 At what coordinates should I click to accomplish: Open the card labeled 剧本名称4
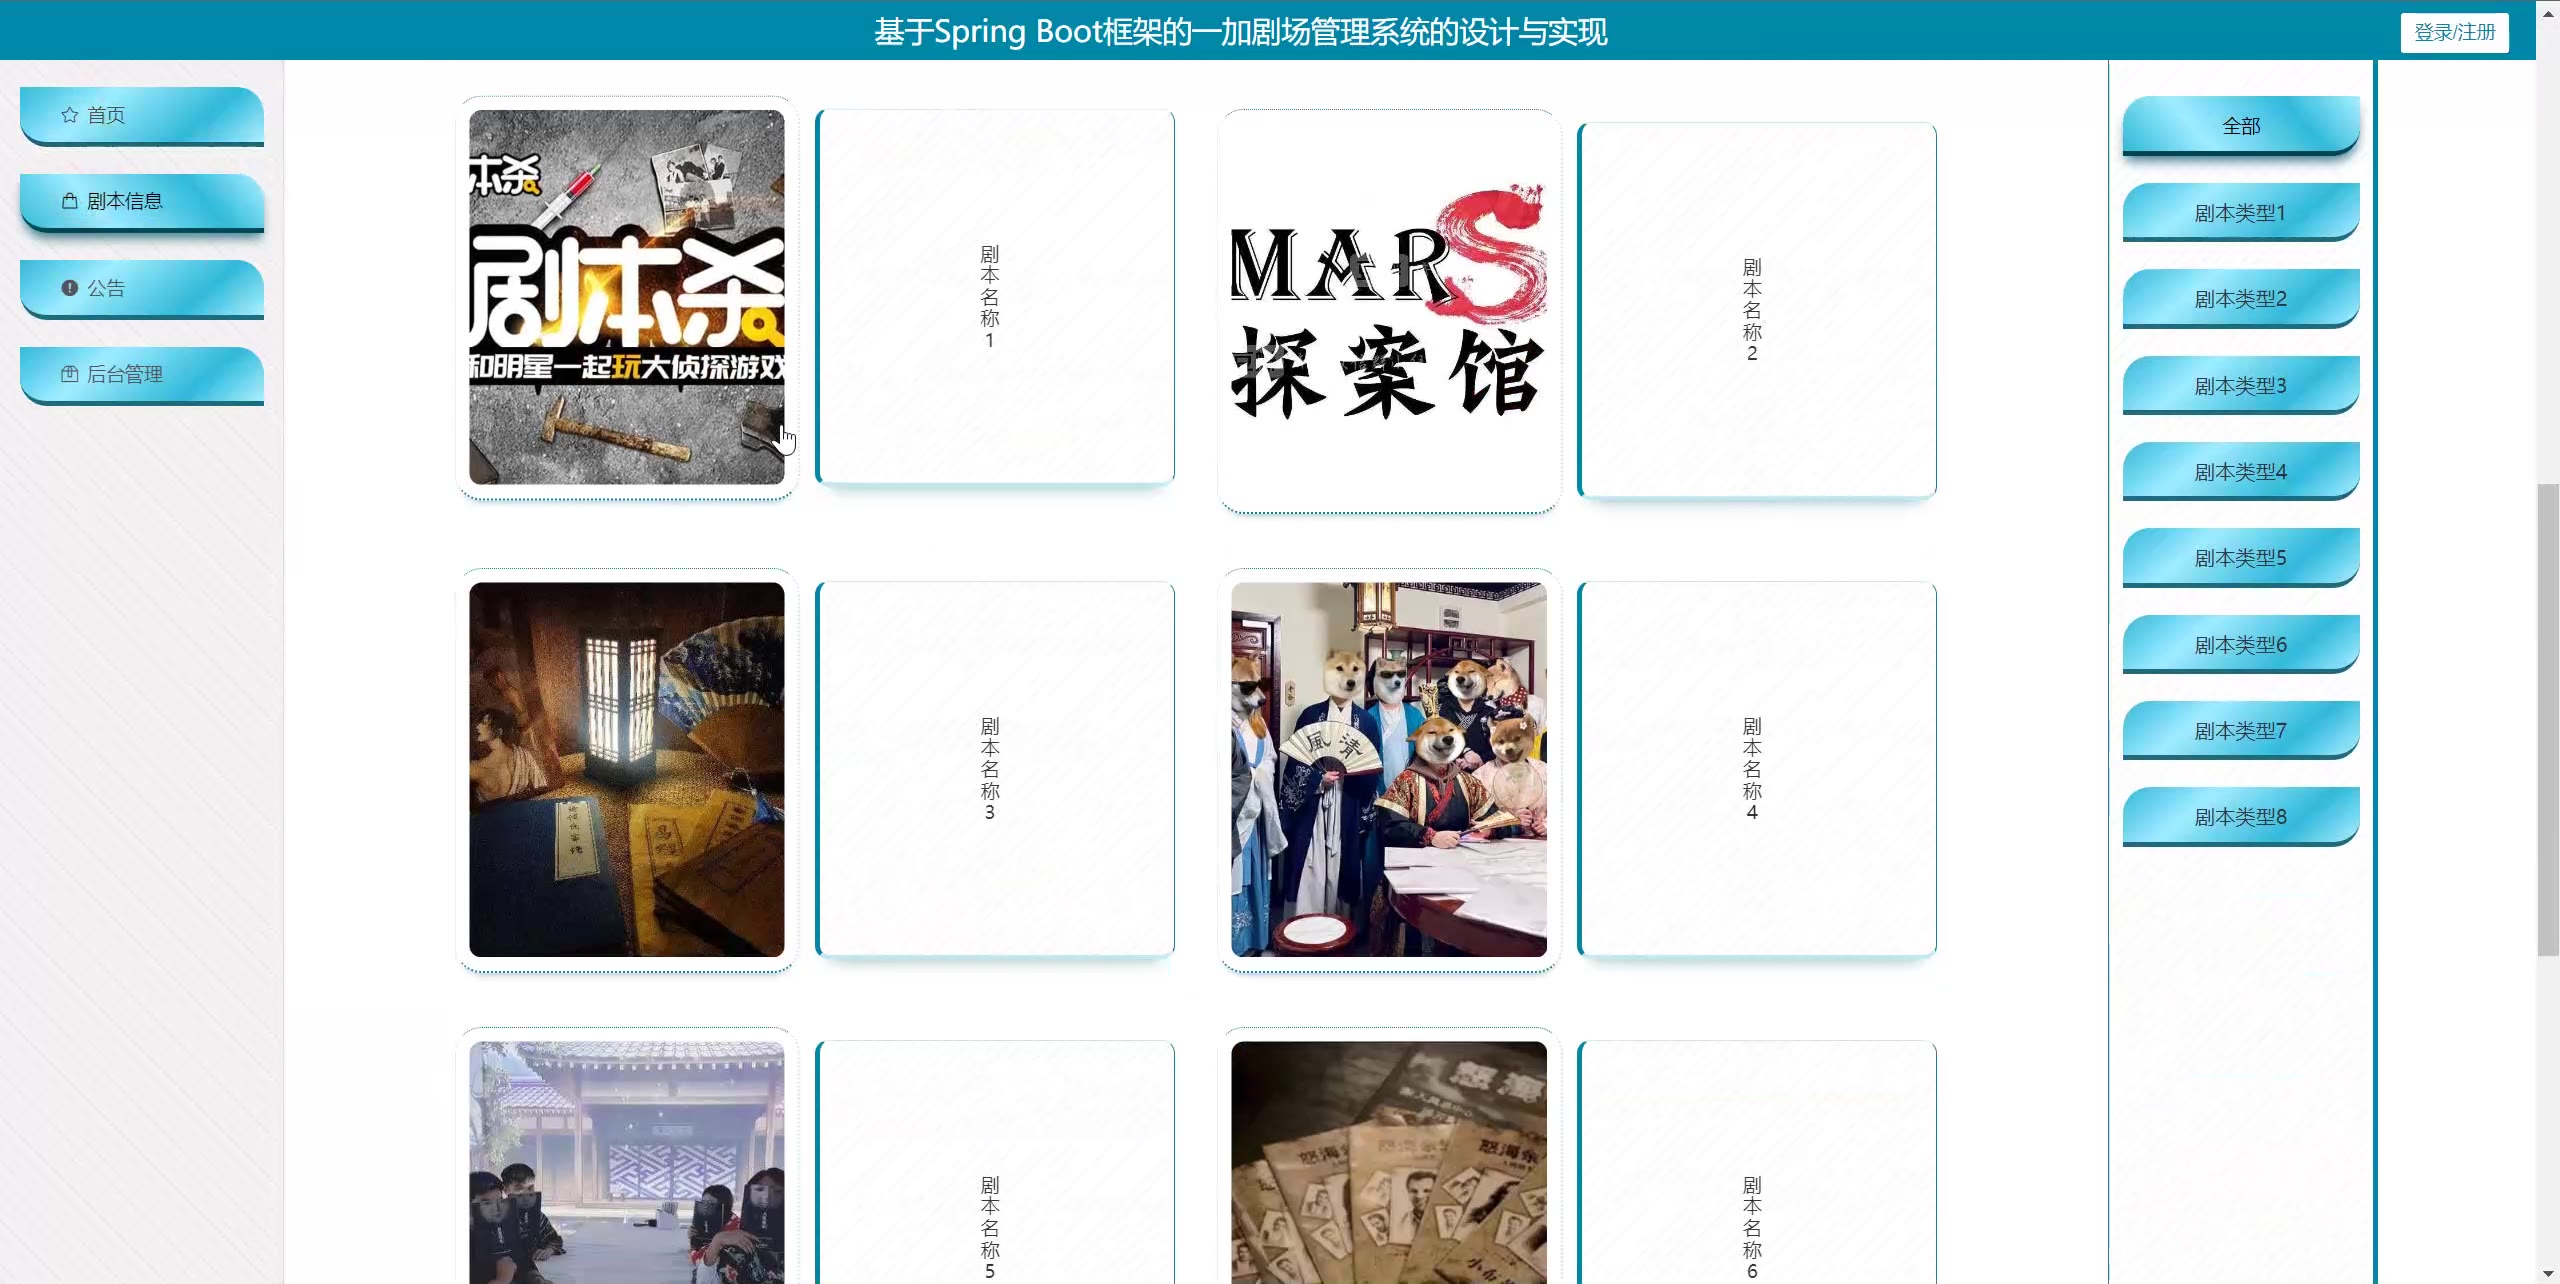[x=1757, y=769]
